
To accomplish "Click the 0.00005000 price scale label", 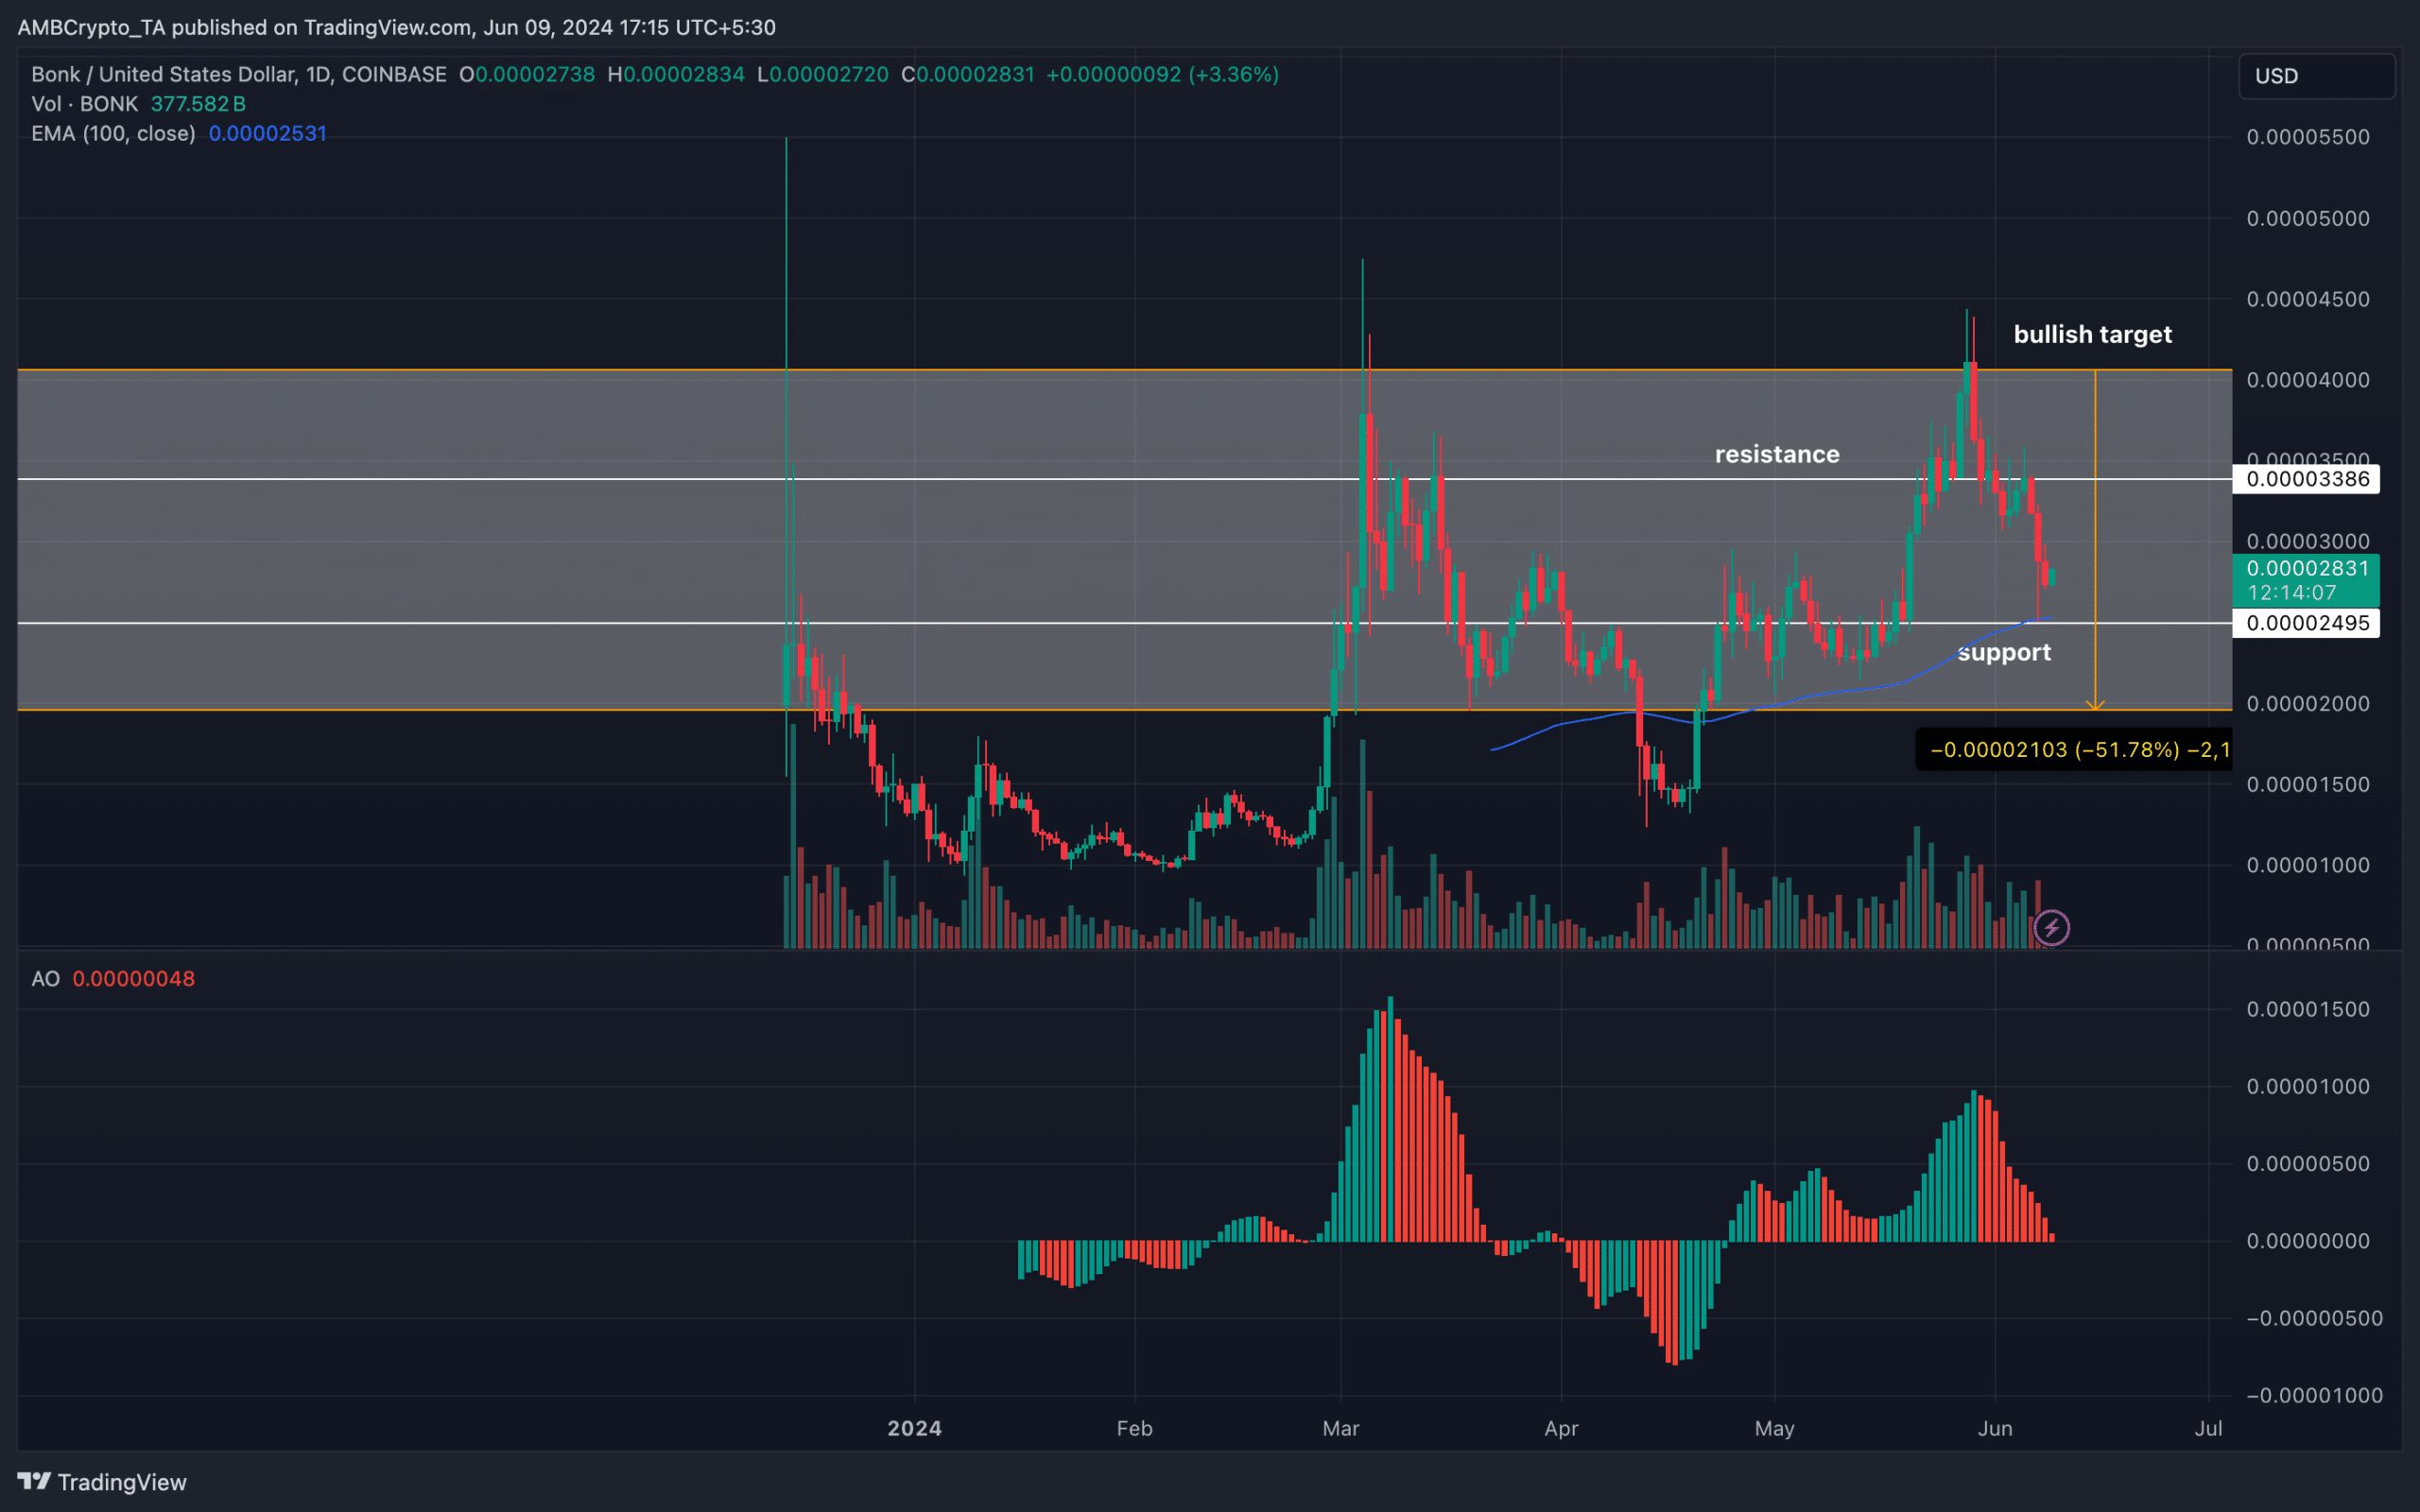I will pyautogui.click(x=2307, y=218).
